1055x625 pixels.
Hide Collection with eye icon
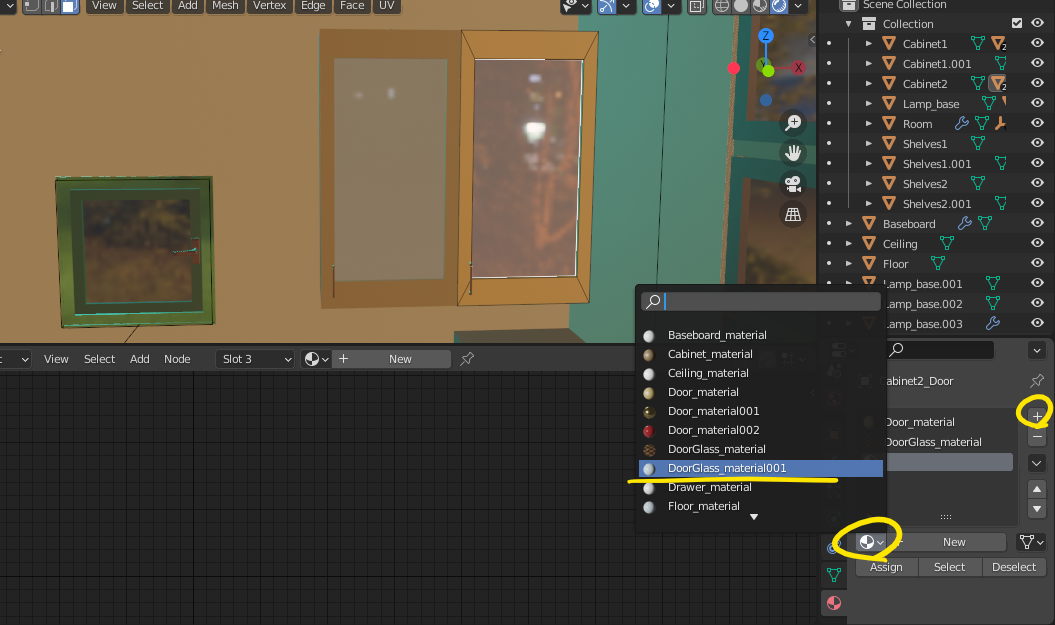1038,23
